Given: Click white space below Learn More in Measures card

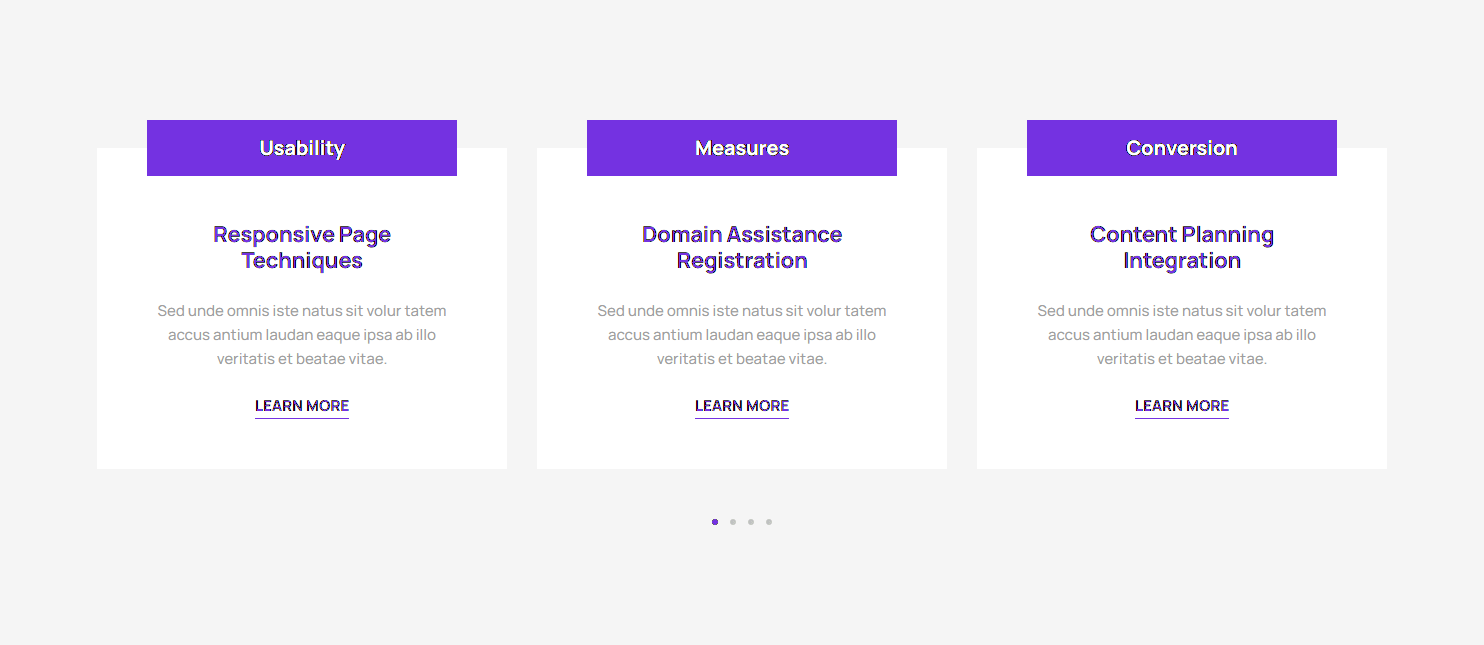Looking at the screenshot, I should tap(742, 445).
